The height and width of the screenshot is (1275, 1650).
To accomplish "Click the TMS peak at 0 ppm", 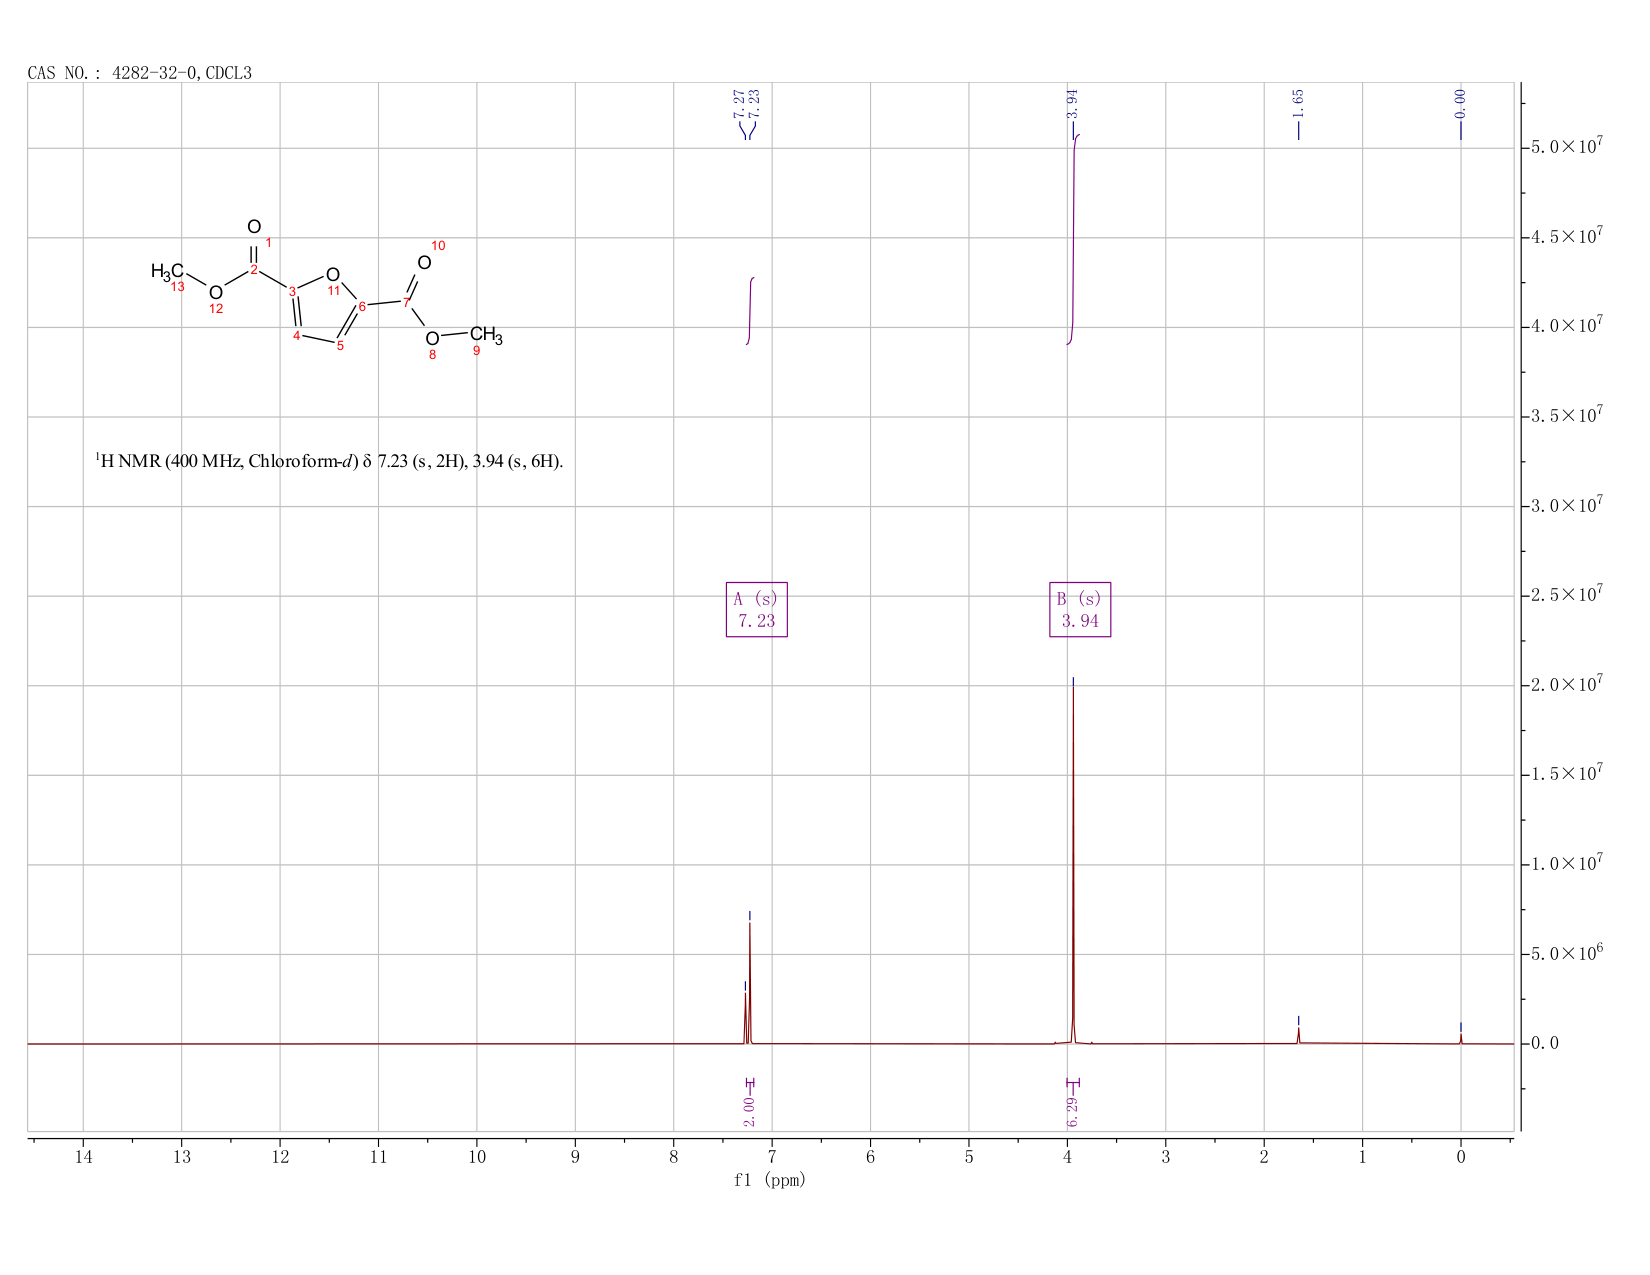I will (x=1461, y=1038).
